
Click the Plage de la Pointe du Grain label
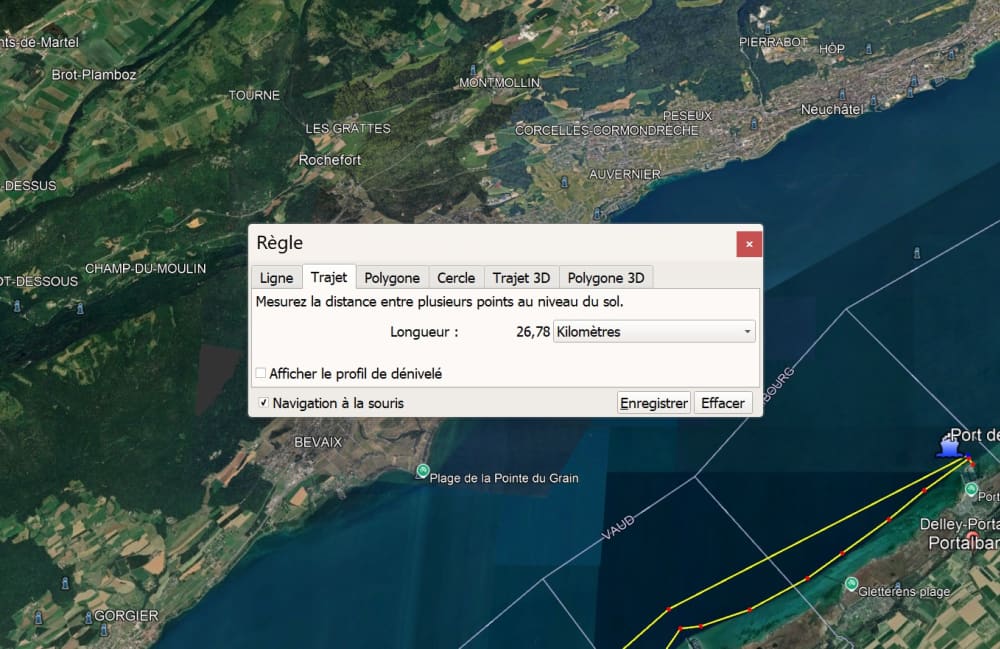tap(504, 478)
